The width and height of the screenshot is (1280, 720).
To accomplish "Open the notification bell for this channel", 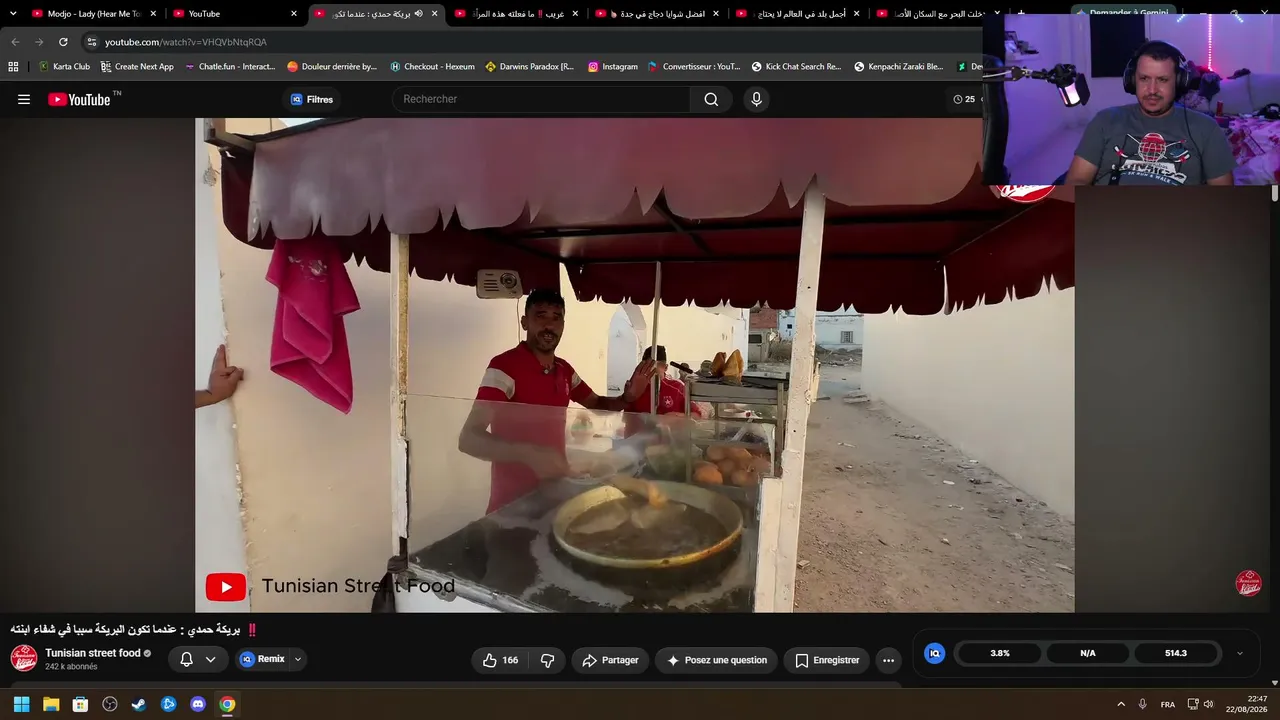I will pos(186,660).
